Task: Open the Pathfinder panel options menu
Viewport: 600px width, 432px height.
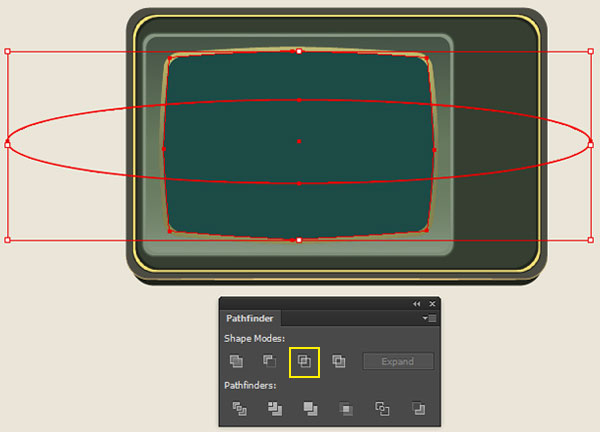Action: coord(429,318)
